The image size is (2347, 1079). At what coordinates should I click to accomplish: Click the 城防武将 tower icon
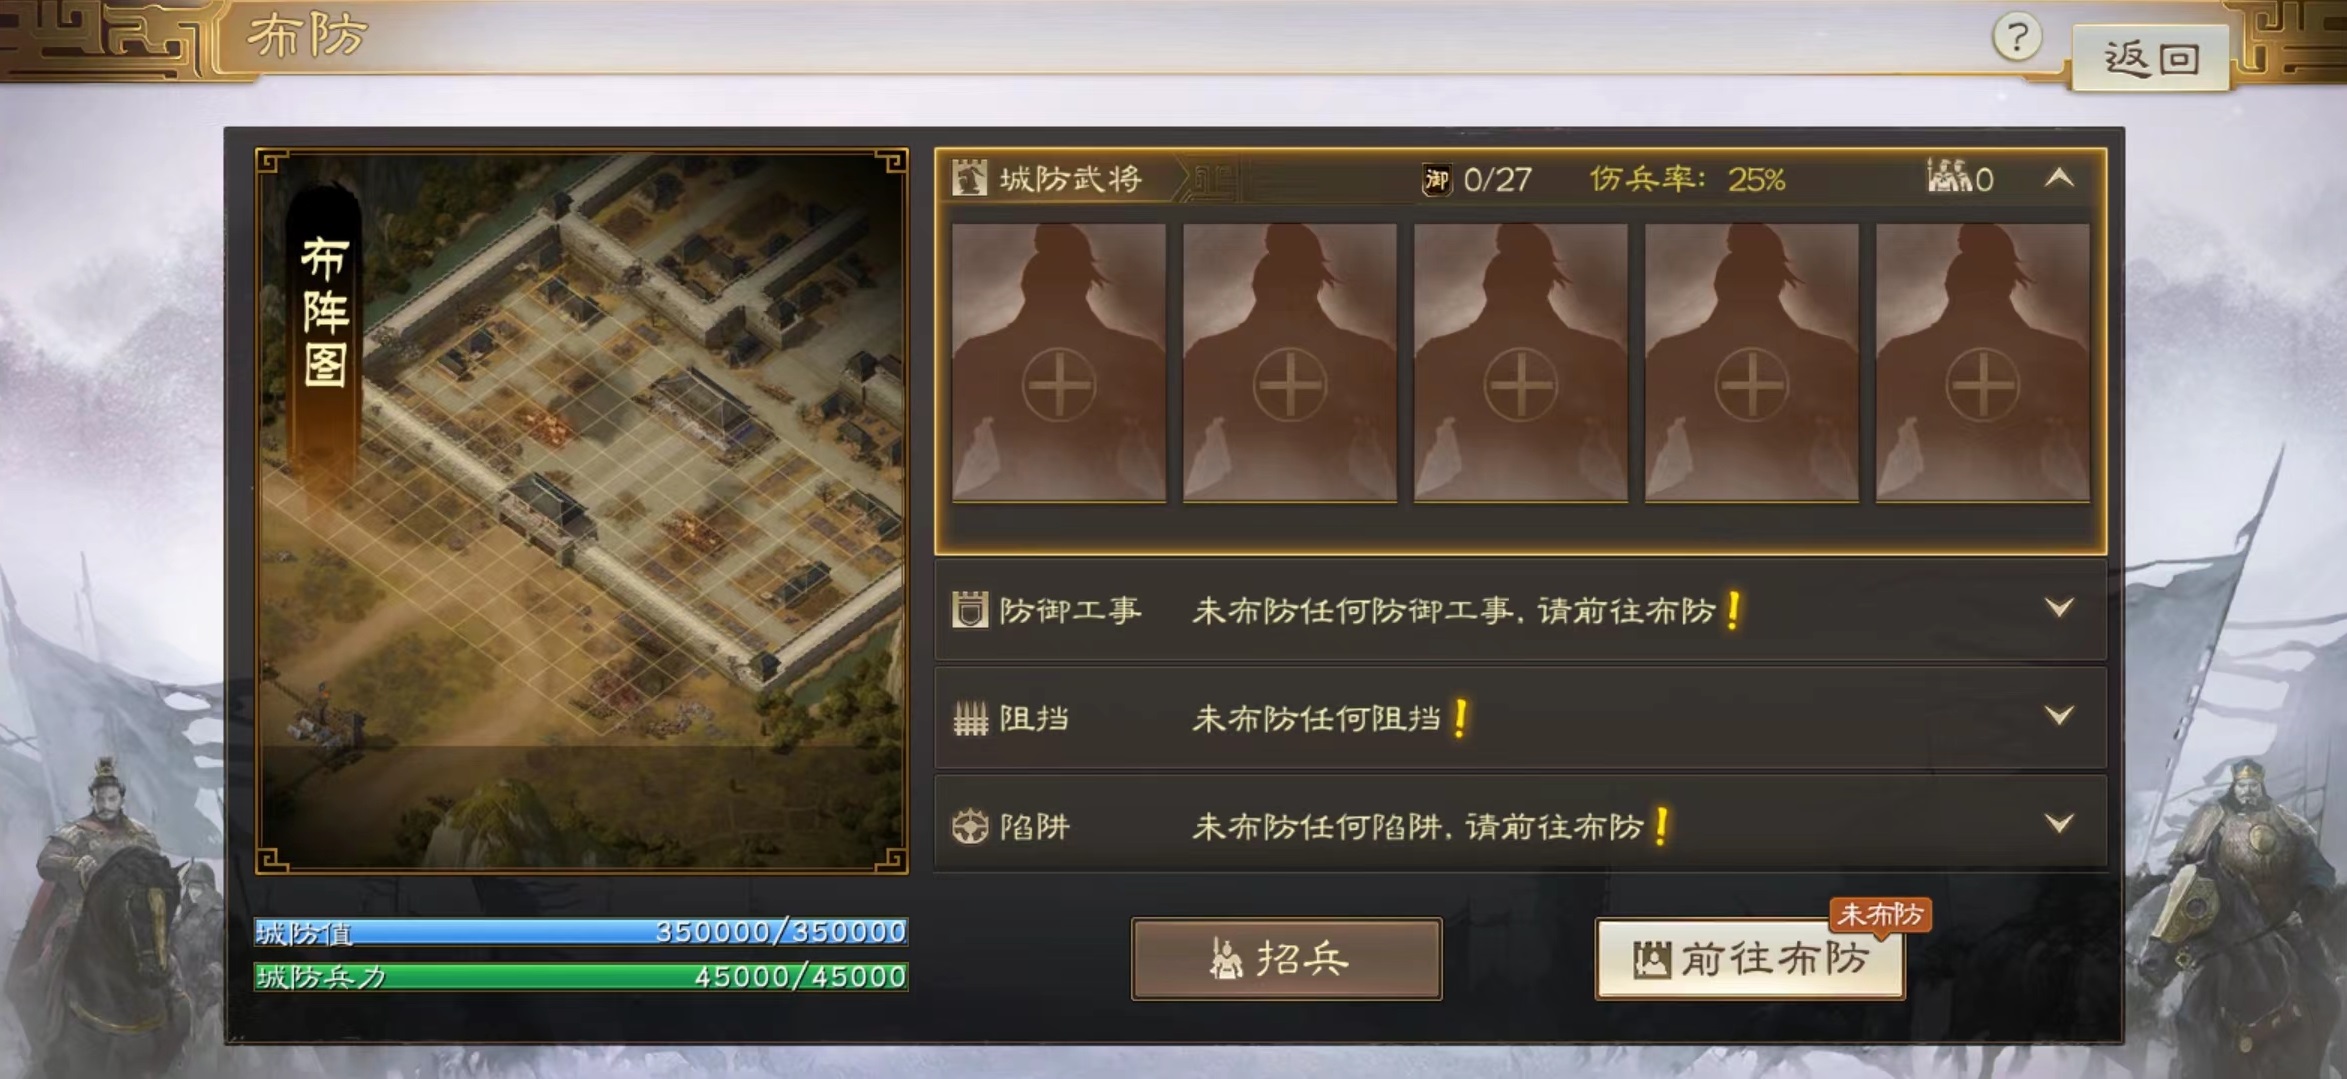[x=968, y=178]
